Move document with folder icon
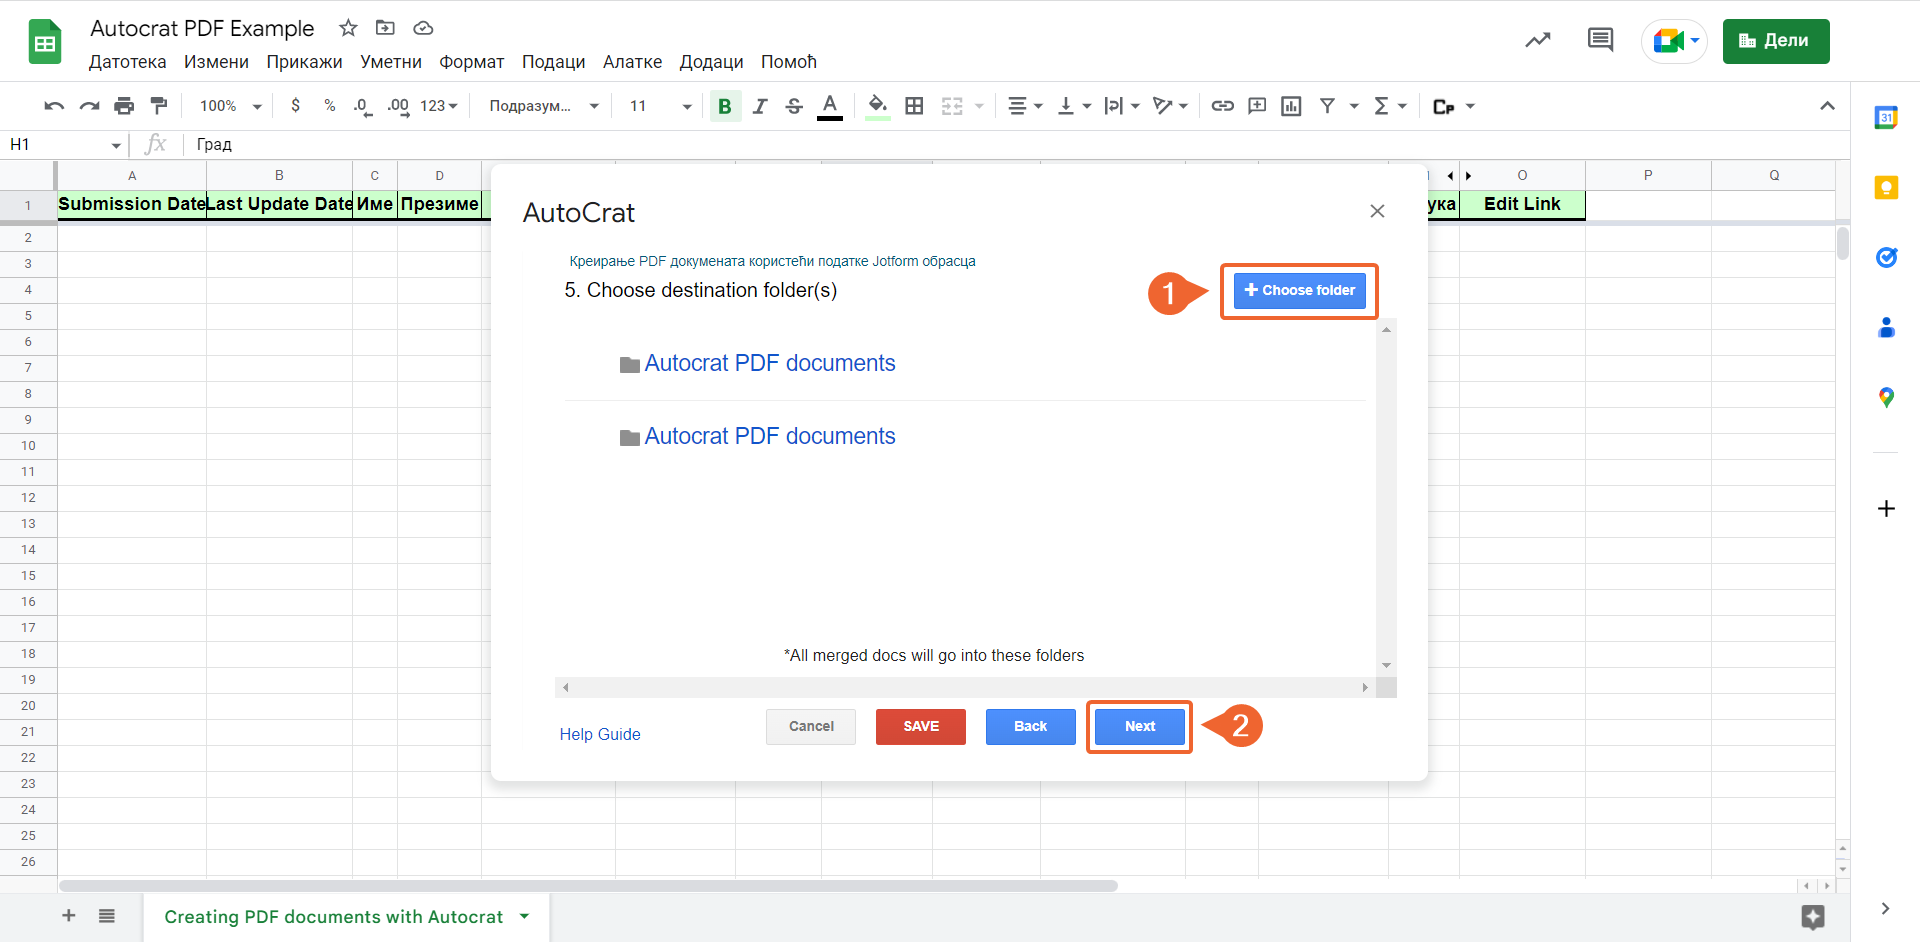 [385, 28]
